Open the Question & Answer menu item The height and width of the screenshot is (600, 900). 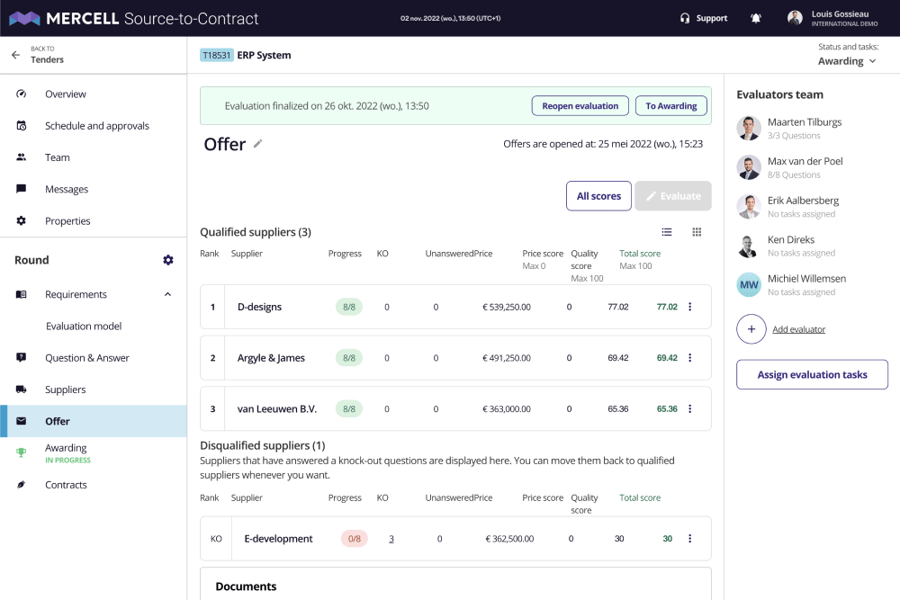click(x=87, y=358)
